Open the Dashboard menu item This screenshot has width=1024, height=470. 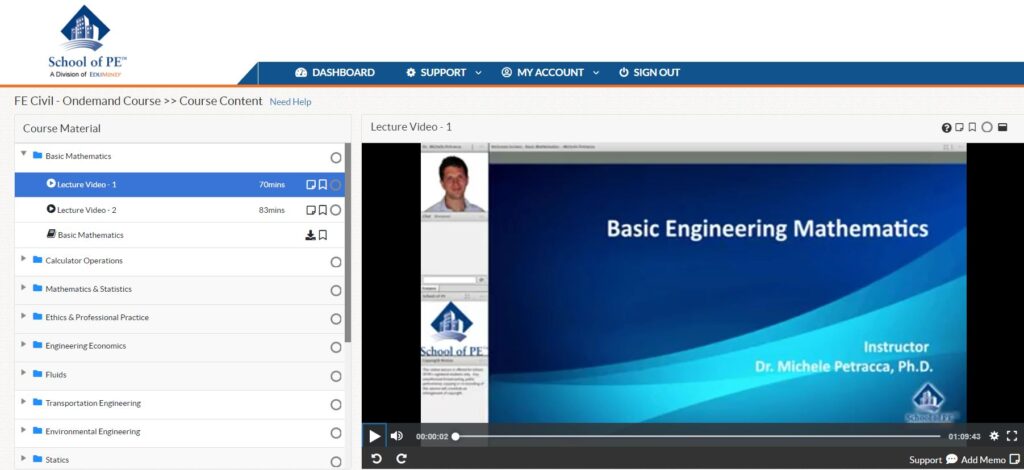click(x=335, y=72)
